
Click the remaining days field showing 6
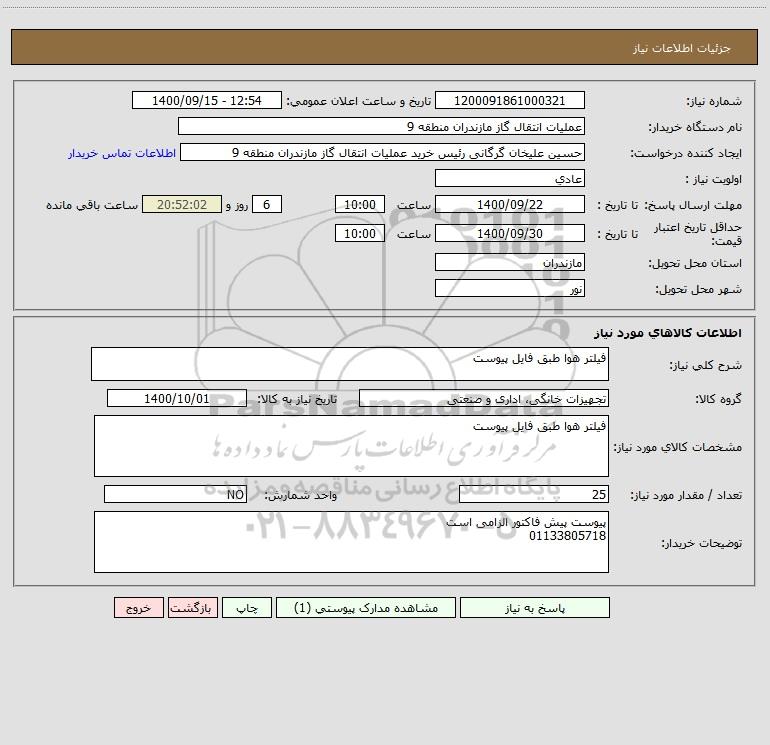267,204
